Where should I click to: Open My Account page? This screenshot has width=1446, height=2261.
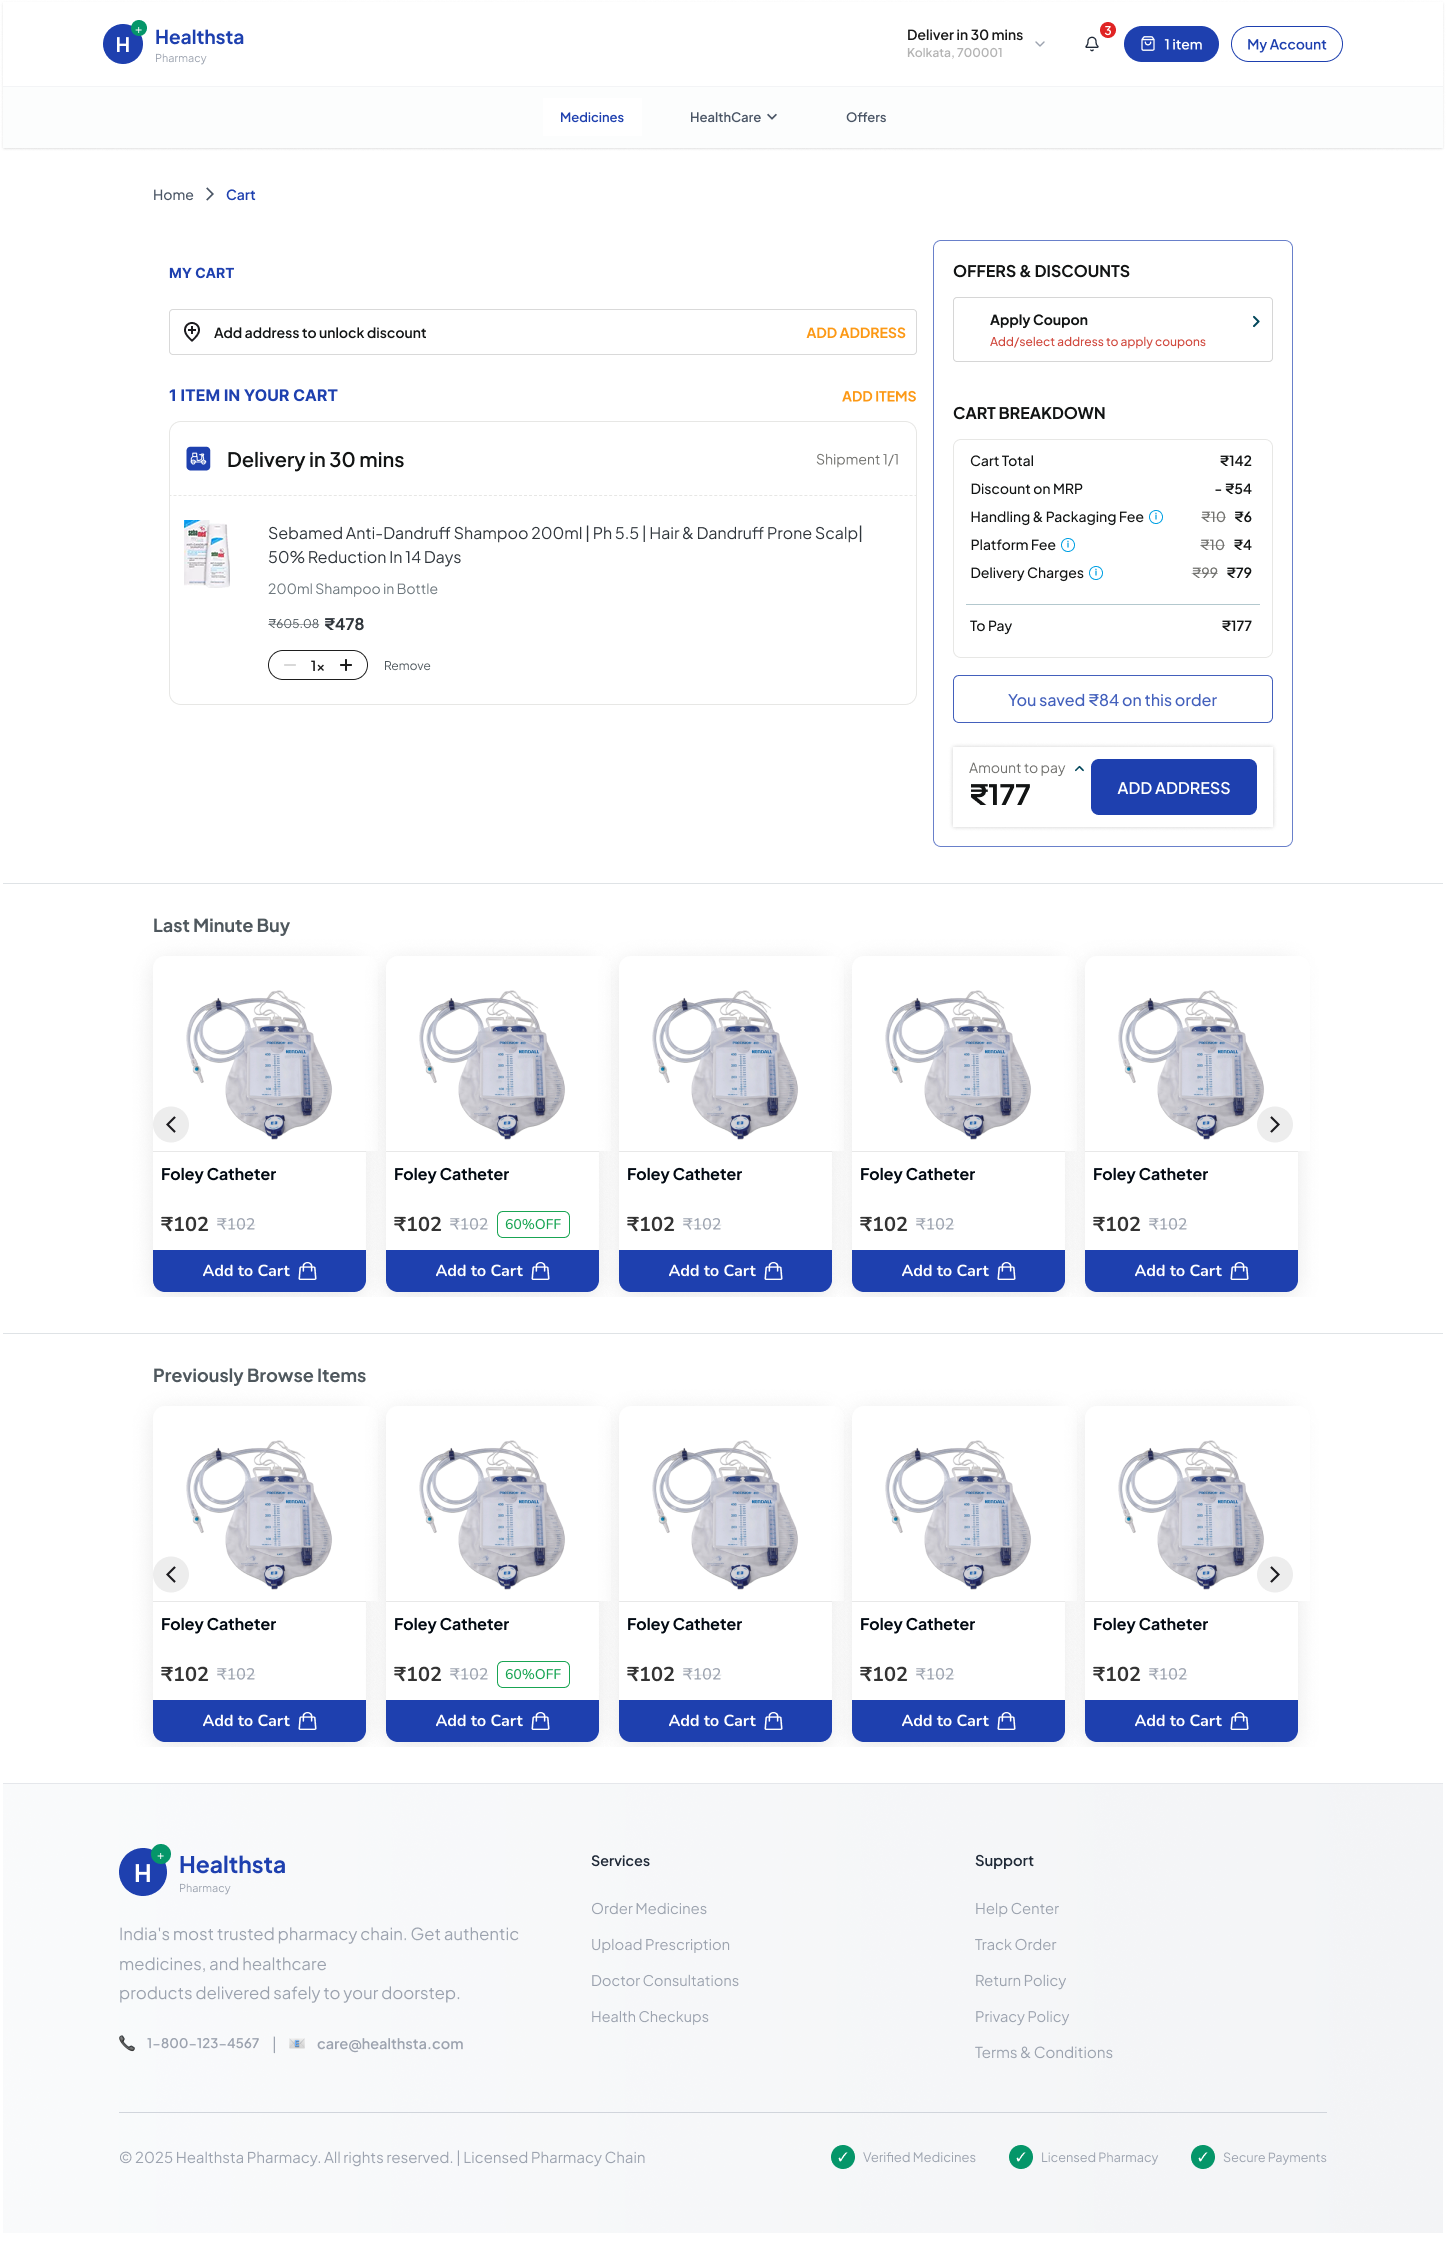click(1286, 44)
